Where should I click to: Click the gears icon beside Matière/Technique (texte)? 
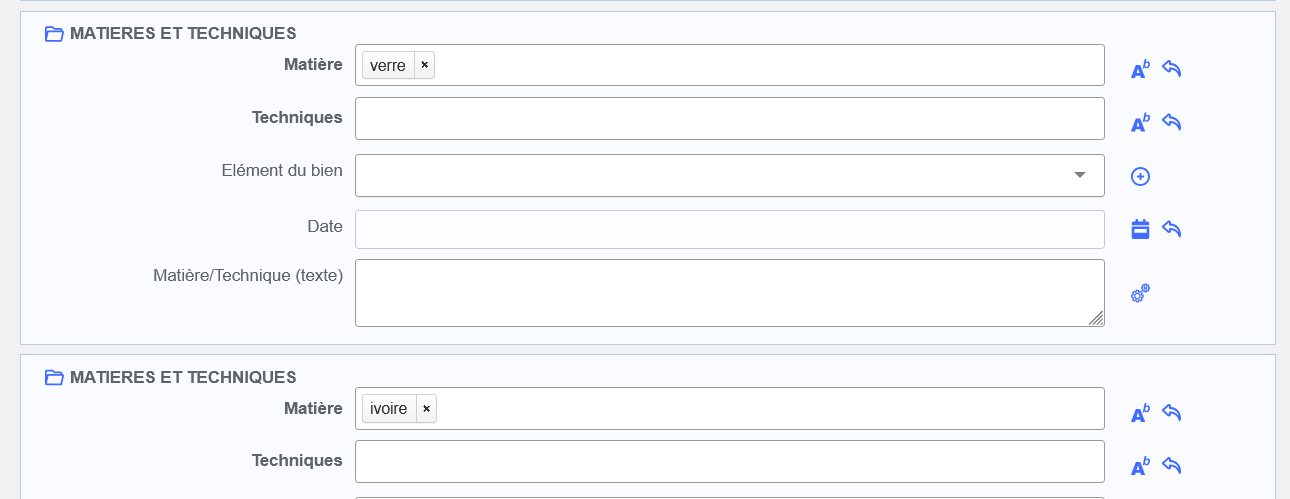pos(1140,293)
